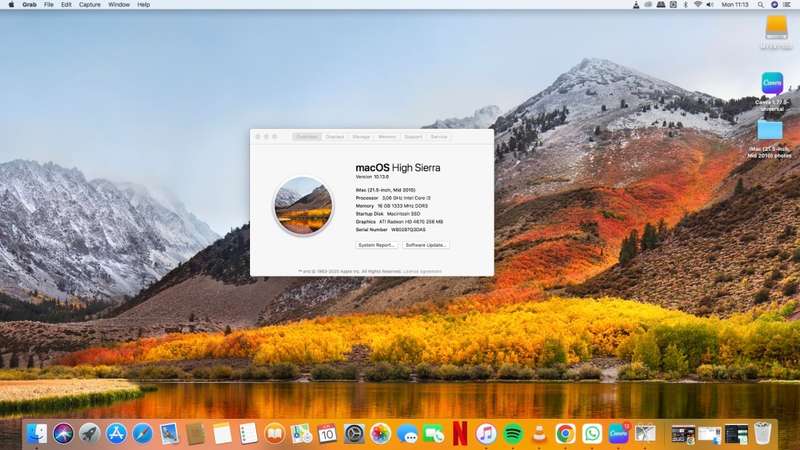Click the Siri icon in the menu bar
Image resolution: width=800 pixels, height=450 pixels.
point(774,5)
